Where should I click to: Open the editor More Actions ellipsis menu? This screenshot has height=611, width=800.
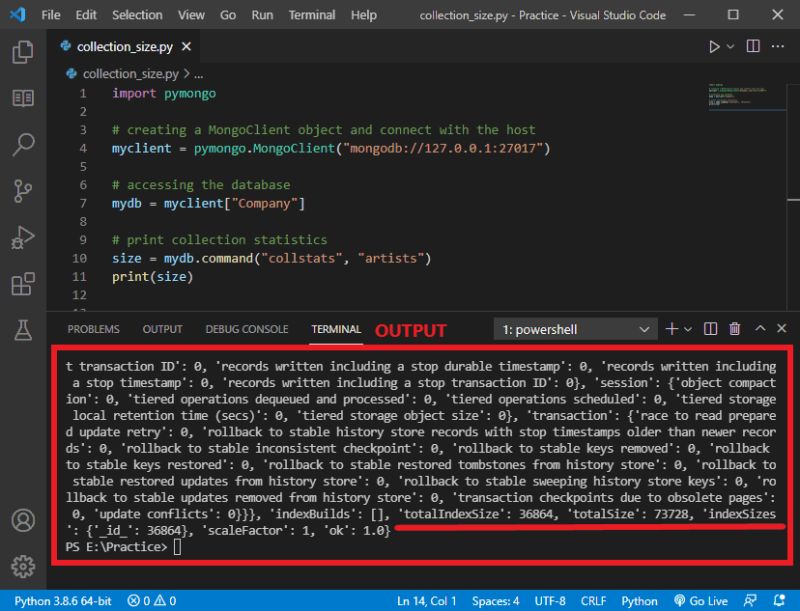coord(778,46)
